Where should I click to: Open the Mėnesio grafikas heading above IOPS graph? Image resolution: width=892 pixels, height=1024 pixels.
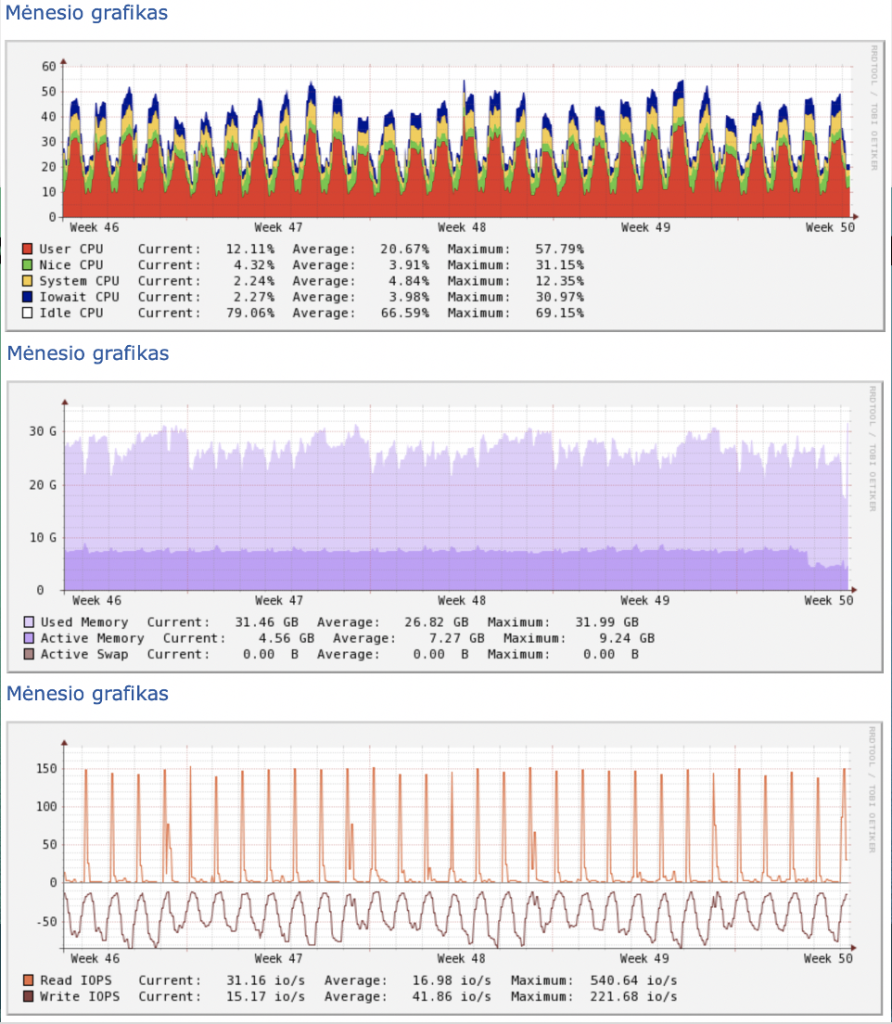point(87,693)
